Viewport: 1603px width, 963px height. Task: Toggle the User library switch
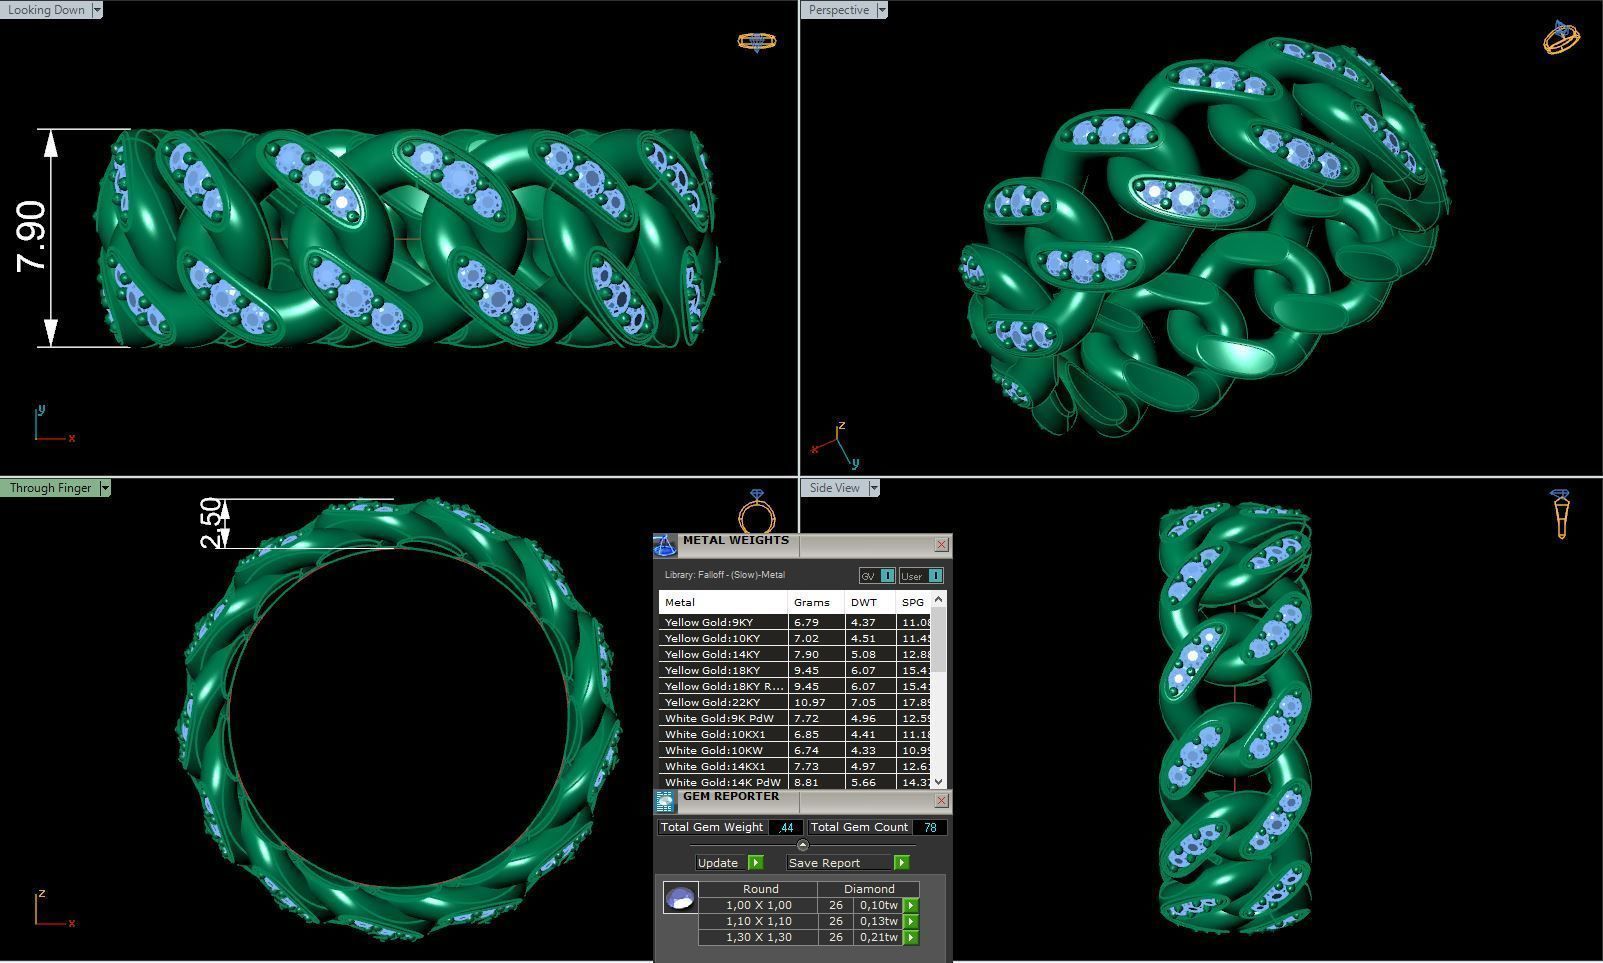921,576
